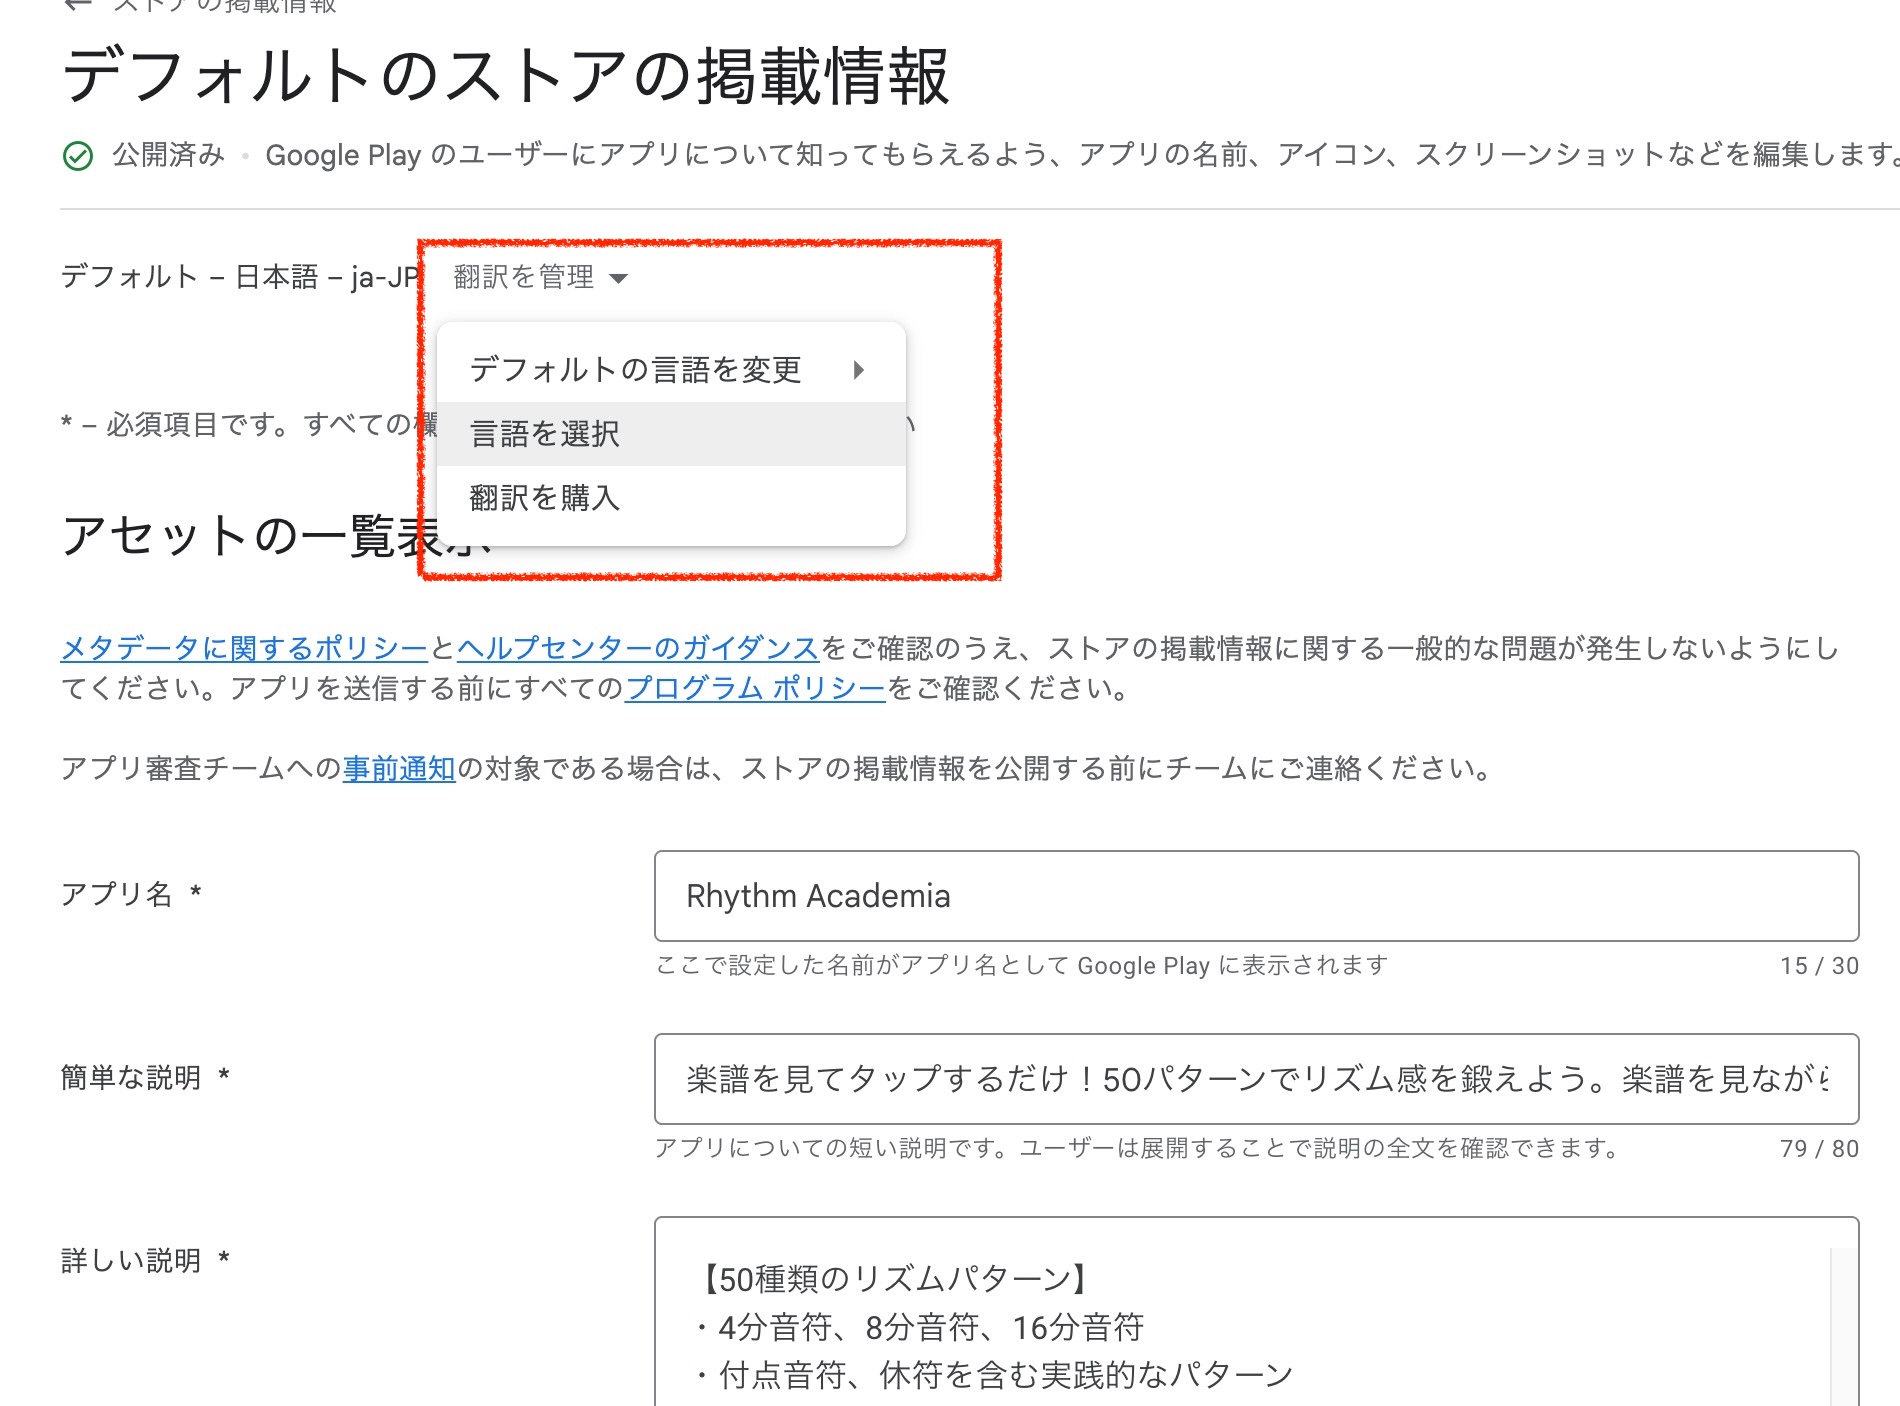
Task: Follow the プログラム ポリシー link
Action: pos(755,689)
